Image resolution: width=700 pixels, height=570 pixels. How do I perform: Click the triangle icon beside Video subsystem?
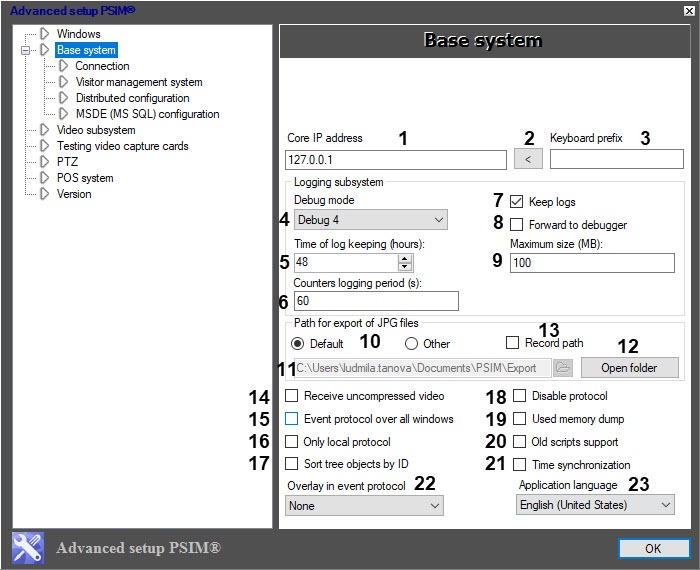[44, 130]
